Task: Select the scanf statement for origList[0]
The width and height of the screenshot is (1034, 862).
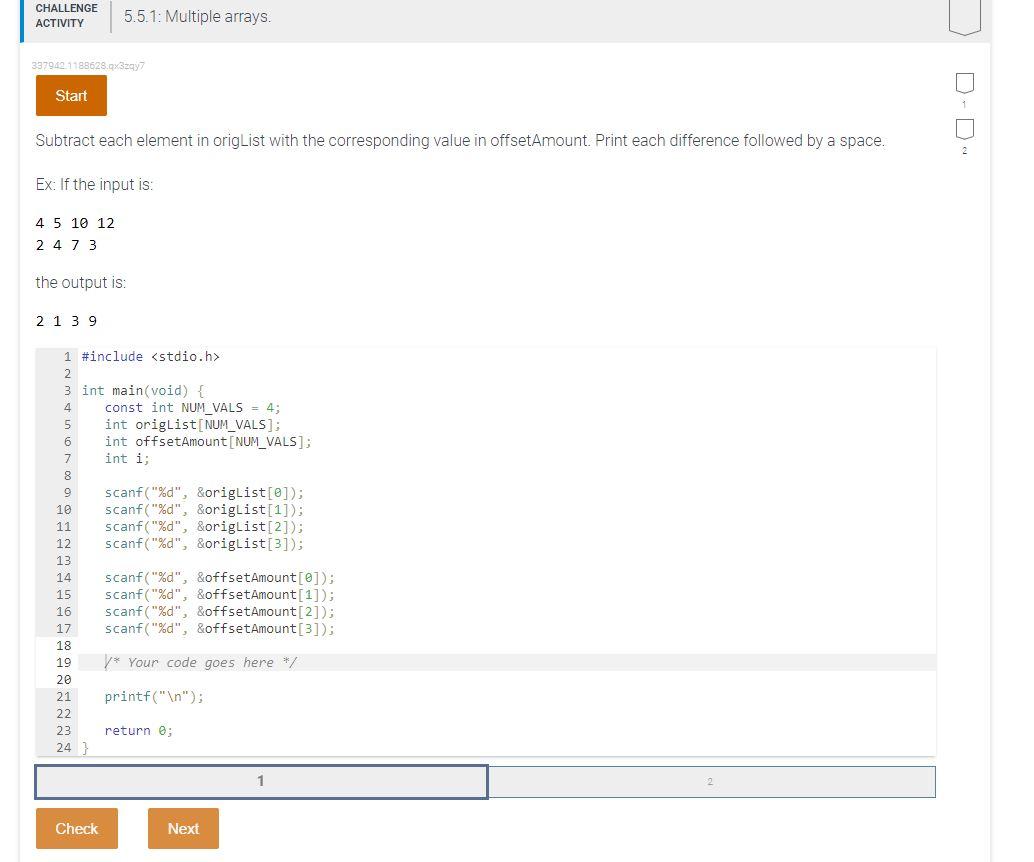Action: (202, 492)
